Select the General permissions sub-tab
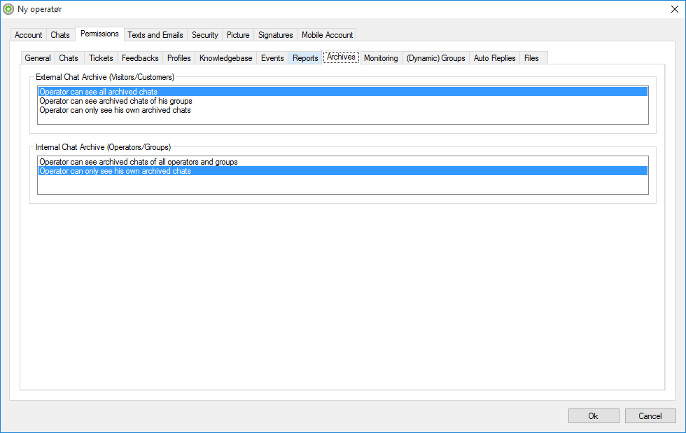The height and width of the screenshot is (433, 686). coord(38,58)
